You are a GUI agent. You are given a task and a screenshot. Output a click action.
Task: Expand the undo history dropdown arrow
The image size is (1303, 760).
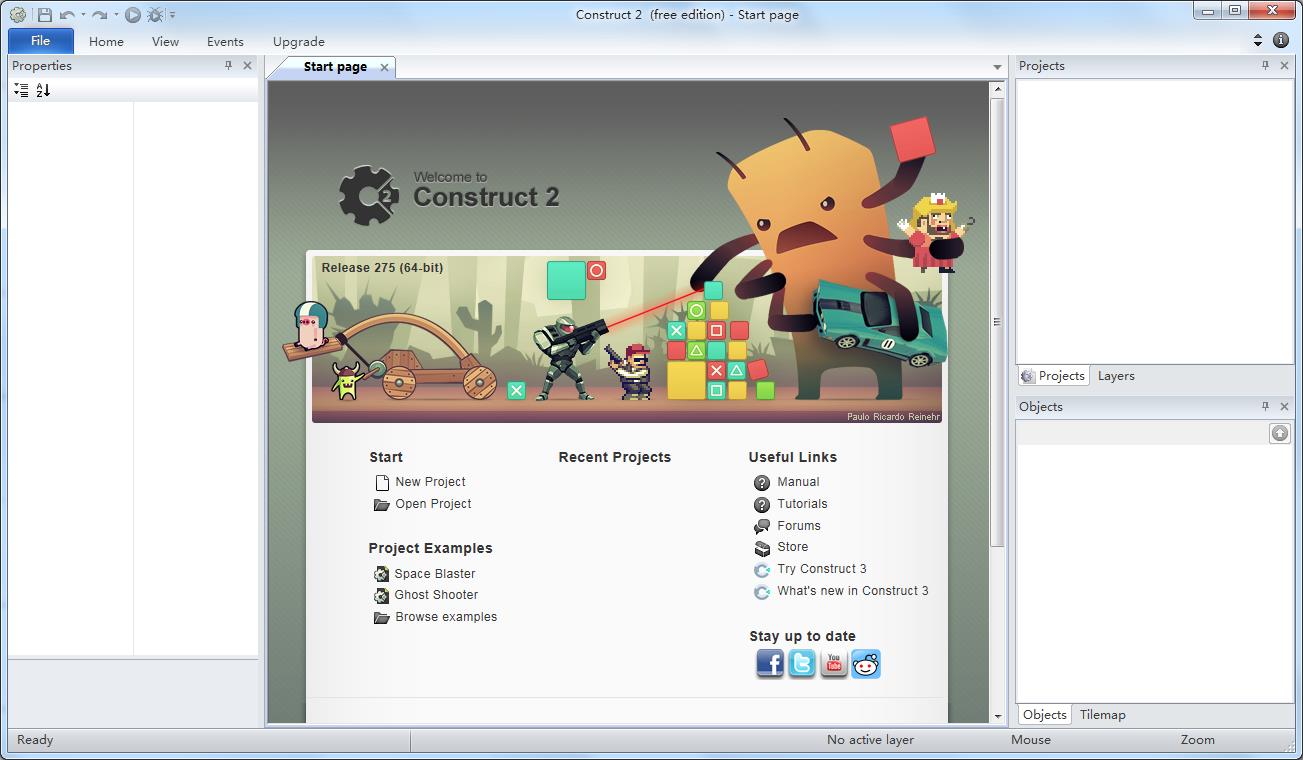82,15
